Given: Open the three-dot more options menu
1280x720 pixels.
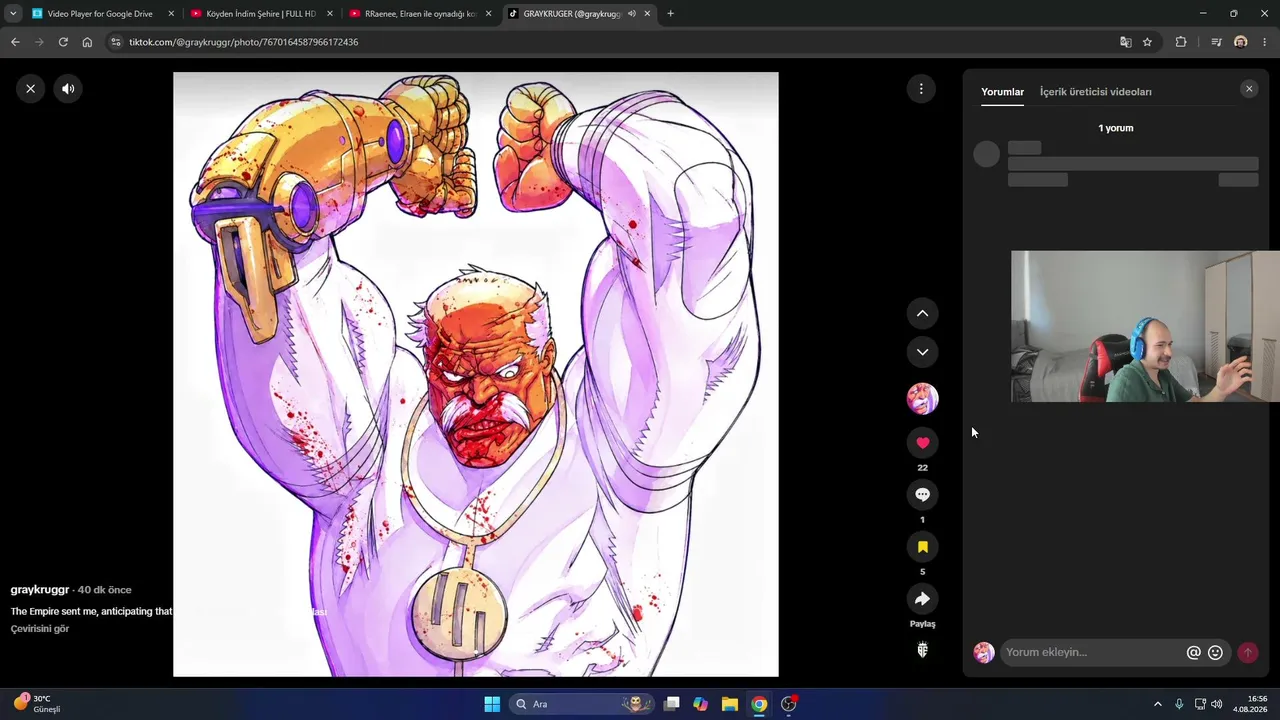Looking at the screenshot, I should 921,89.
